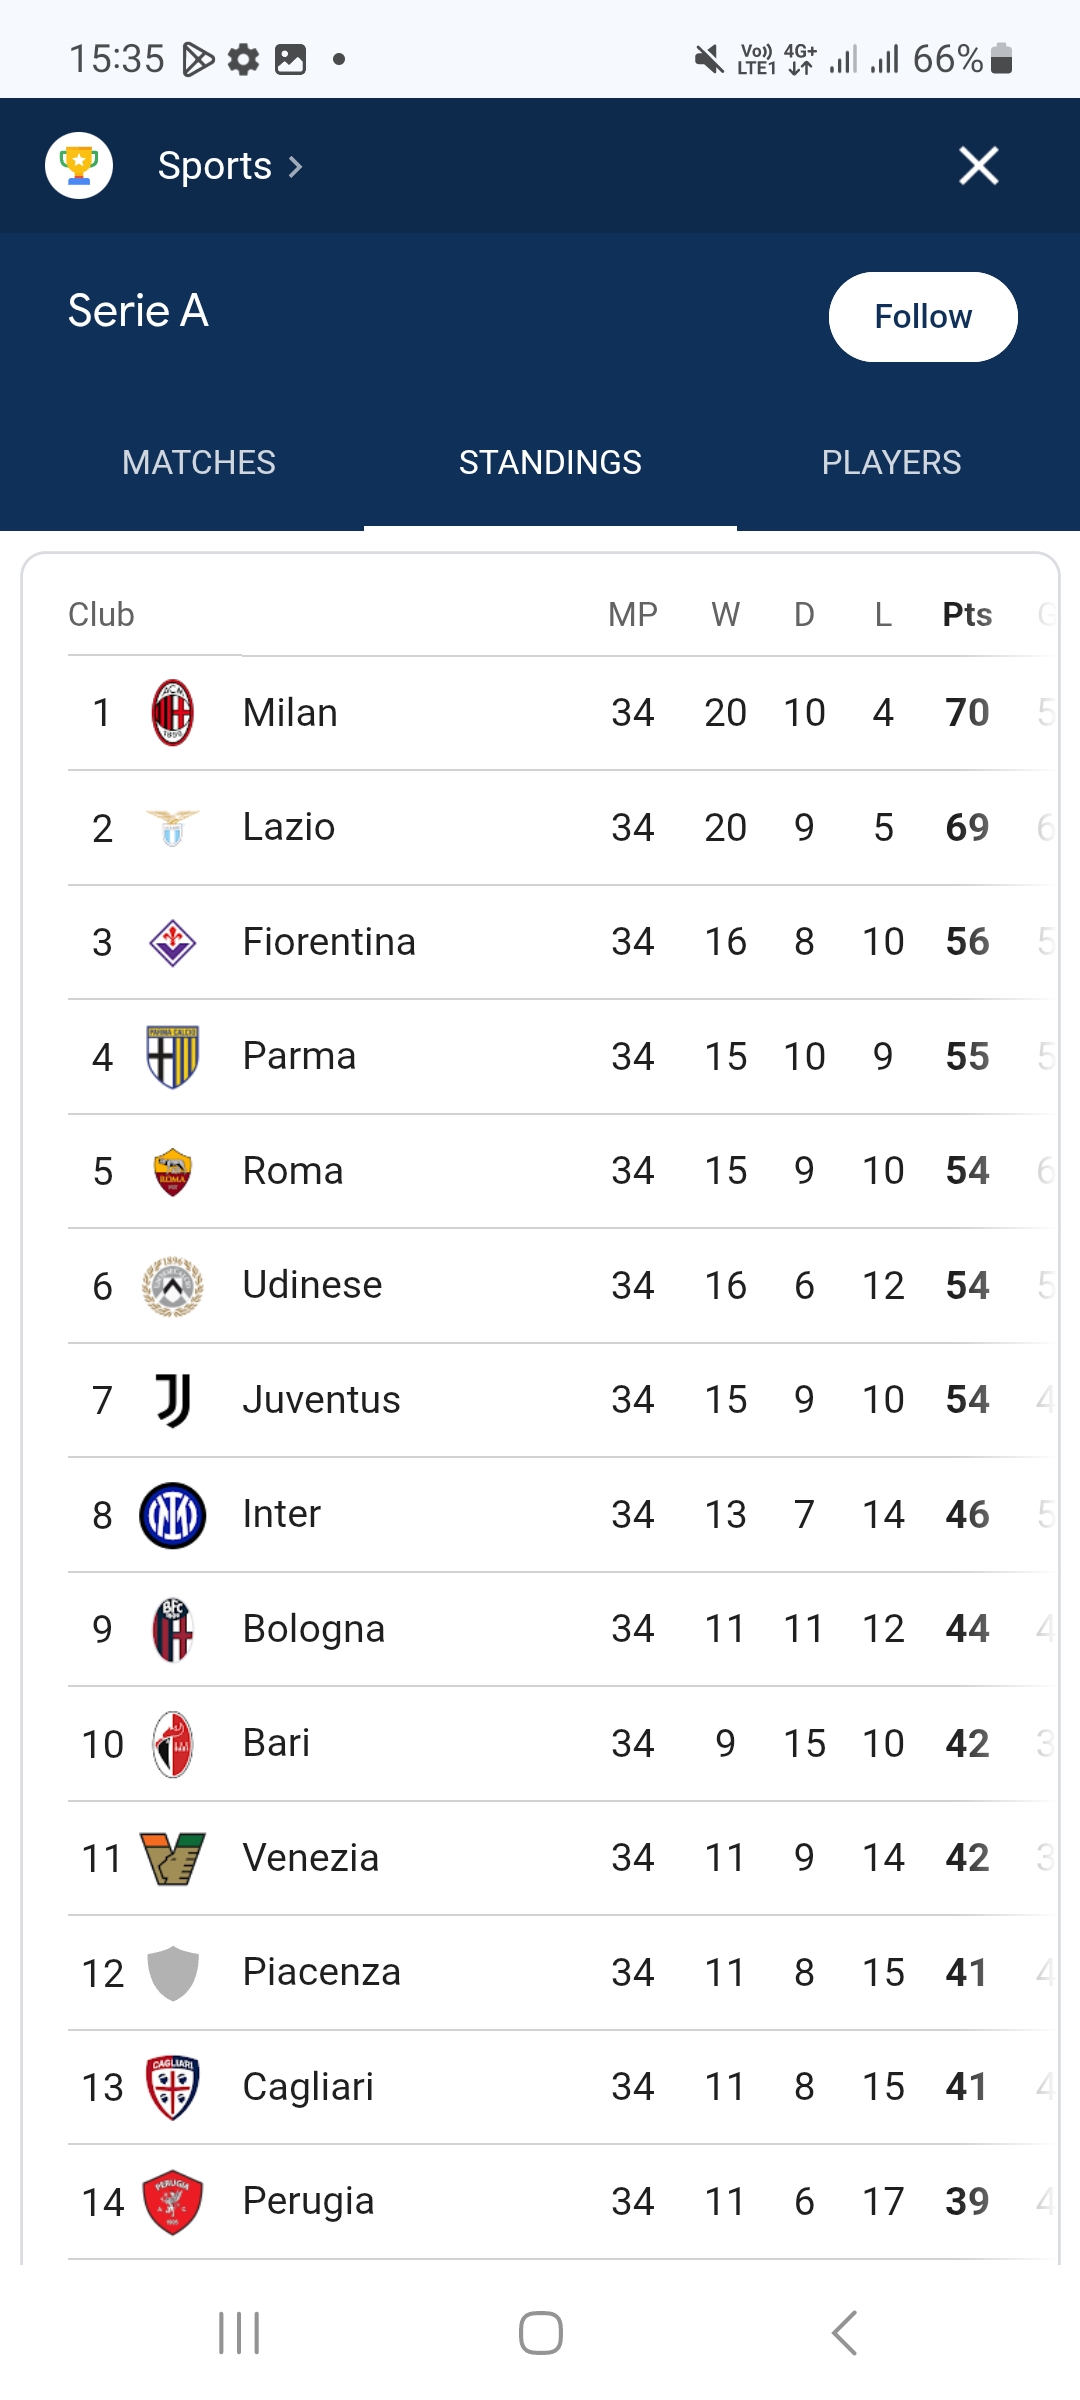The image size is (1080, 2400).
Task: Open the Juventus logo
Action: [172, 1400]
